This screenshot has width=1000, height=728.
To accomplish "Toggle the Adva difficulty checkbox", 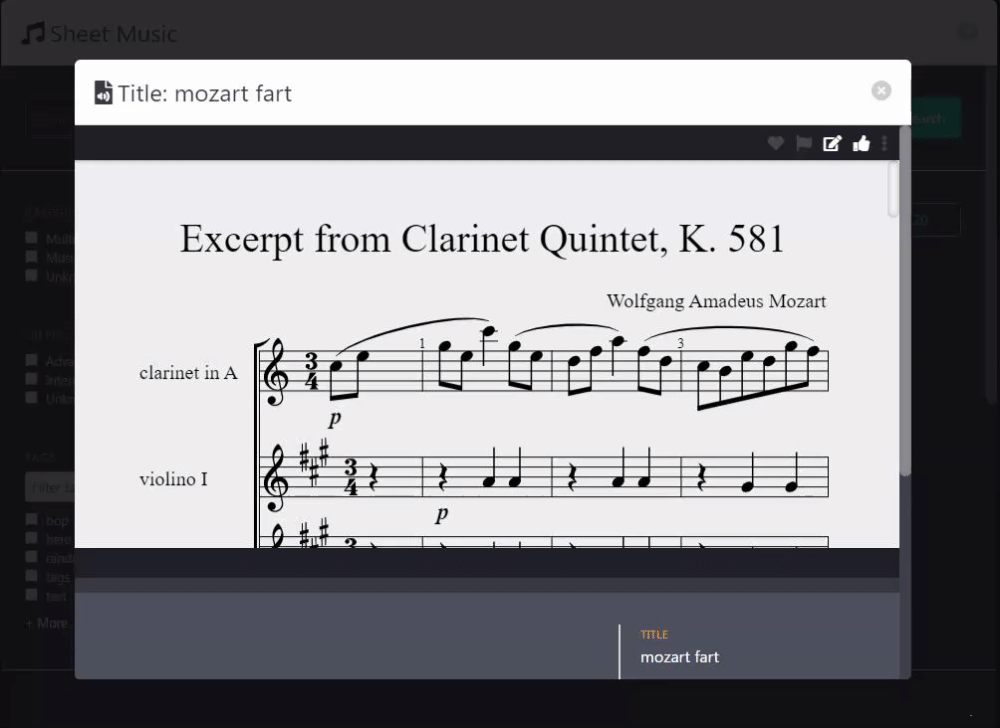I will 31,360.
